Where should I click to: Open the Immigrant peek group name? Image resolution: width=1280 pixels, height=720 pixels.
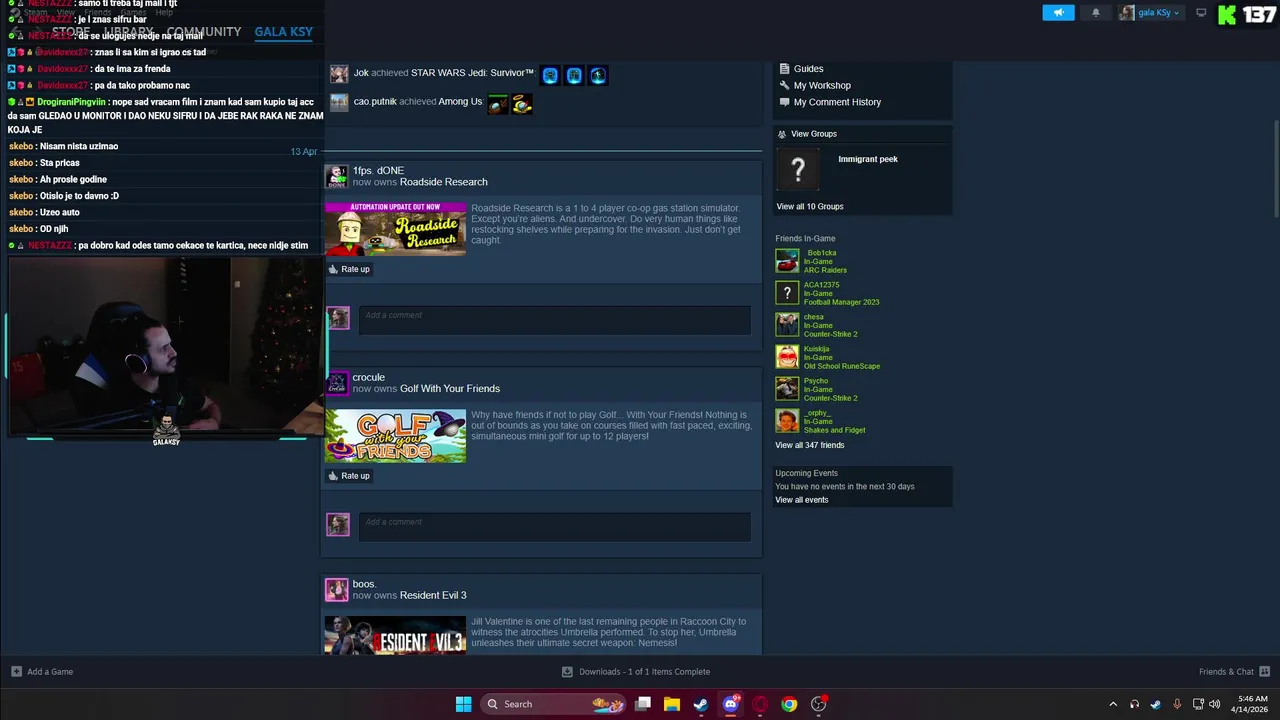point(868,159)
